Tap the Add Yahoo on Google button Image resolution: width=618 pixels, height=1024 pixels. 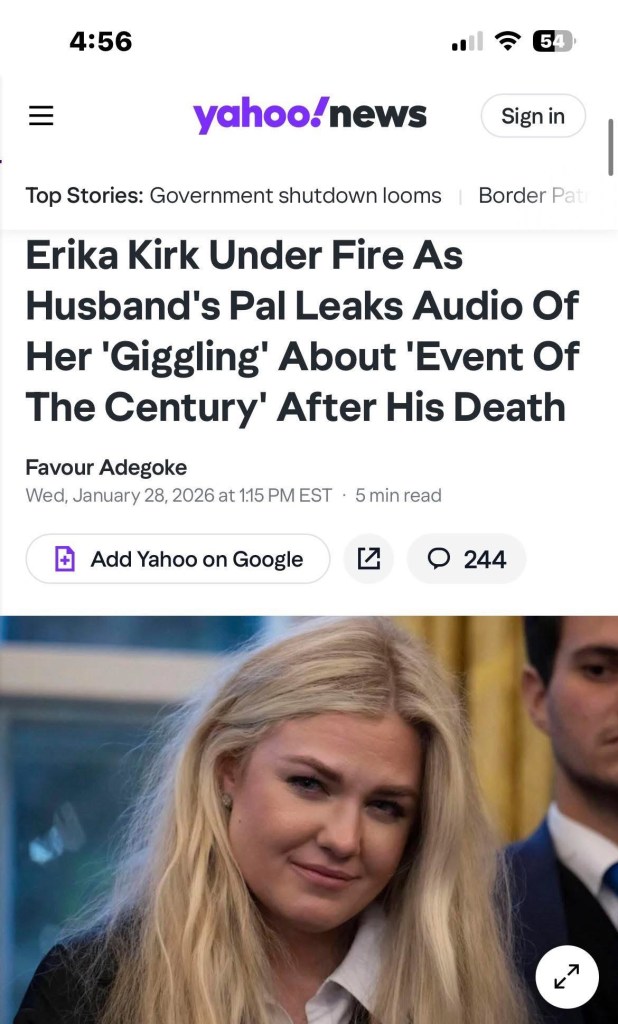178,559
